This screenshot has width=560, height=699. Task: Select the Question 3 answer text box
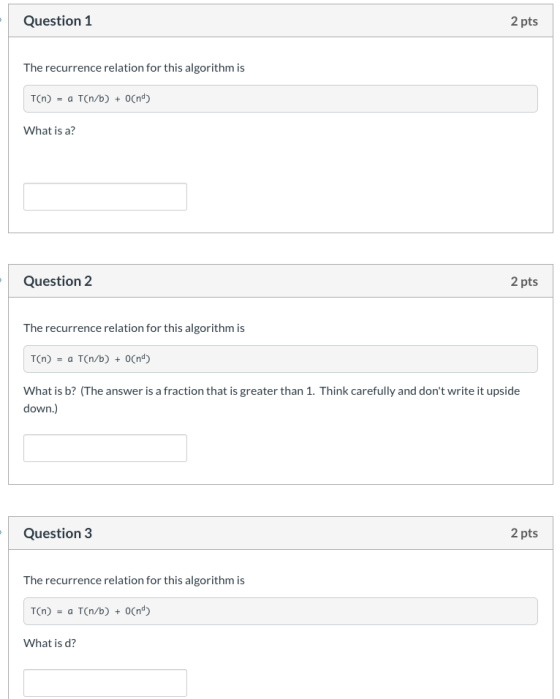pos(105,683)
